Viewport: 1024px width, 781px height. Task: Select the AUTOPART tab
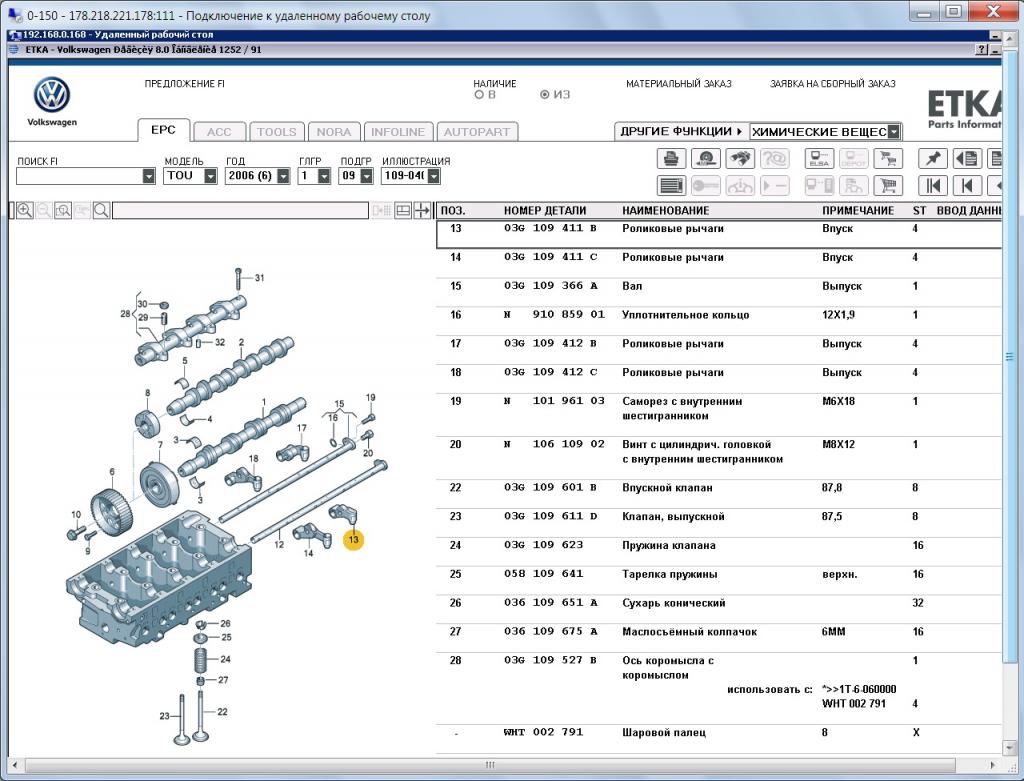point(477,132)
